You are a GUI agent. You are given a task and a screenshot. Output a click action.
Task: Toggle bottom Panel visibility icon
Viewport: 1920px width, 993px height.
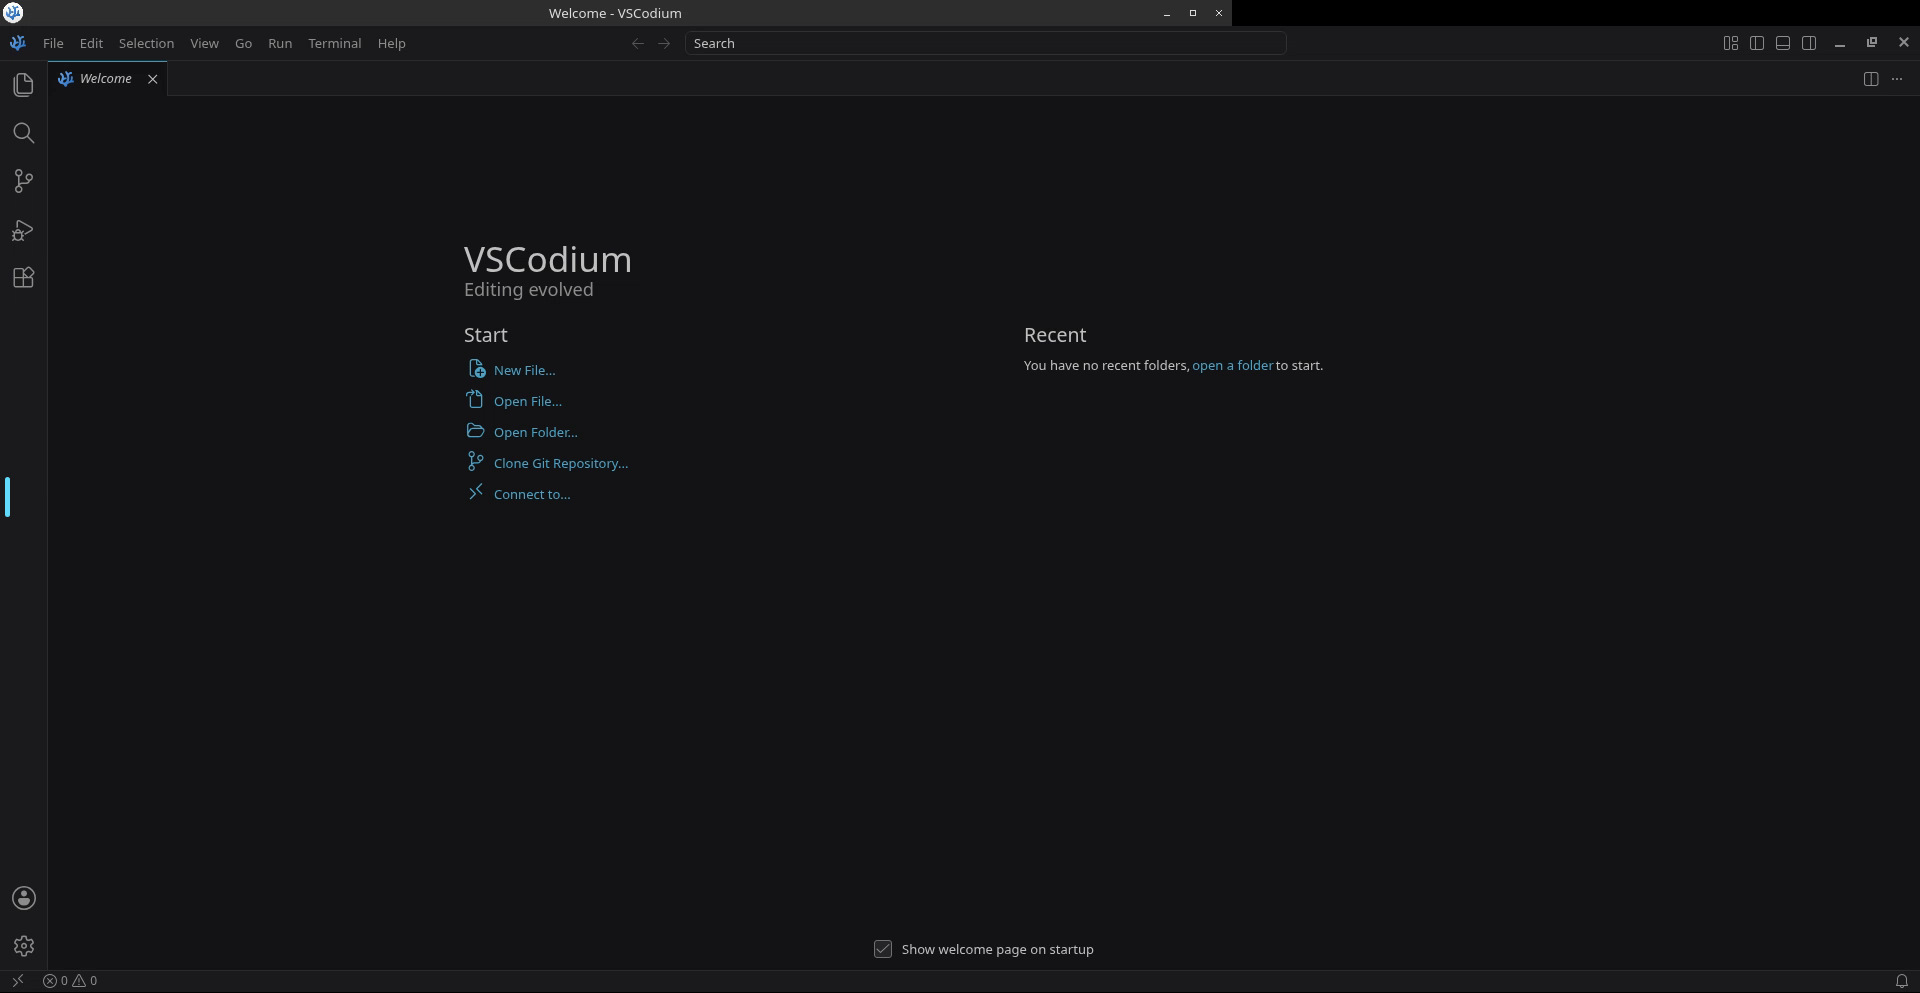[1783, 43]
